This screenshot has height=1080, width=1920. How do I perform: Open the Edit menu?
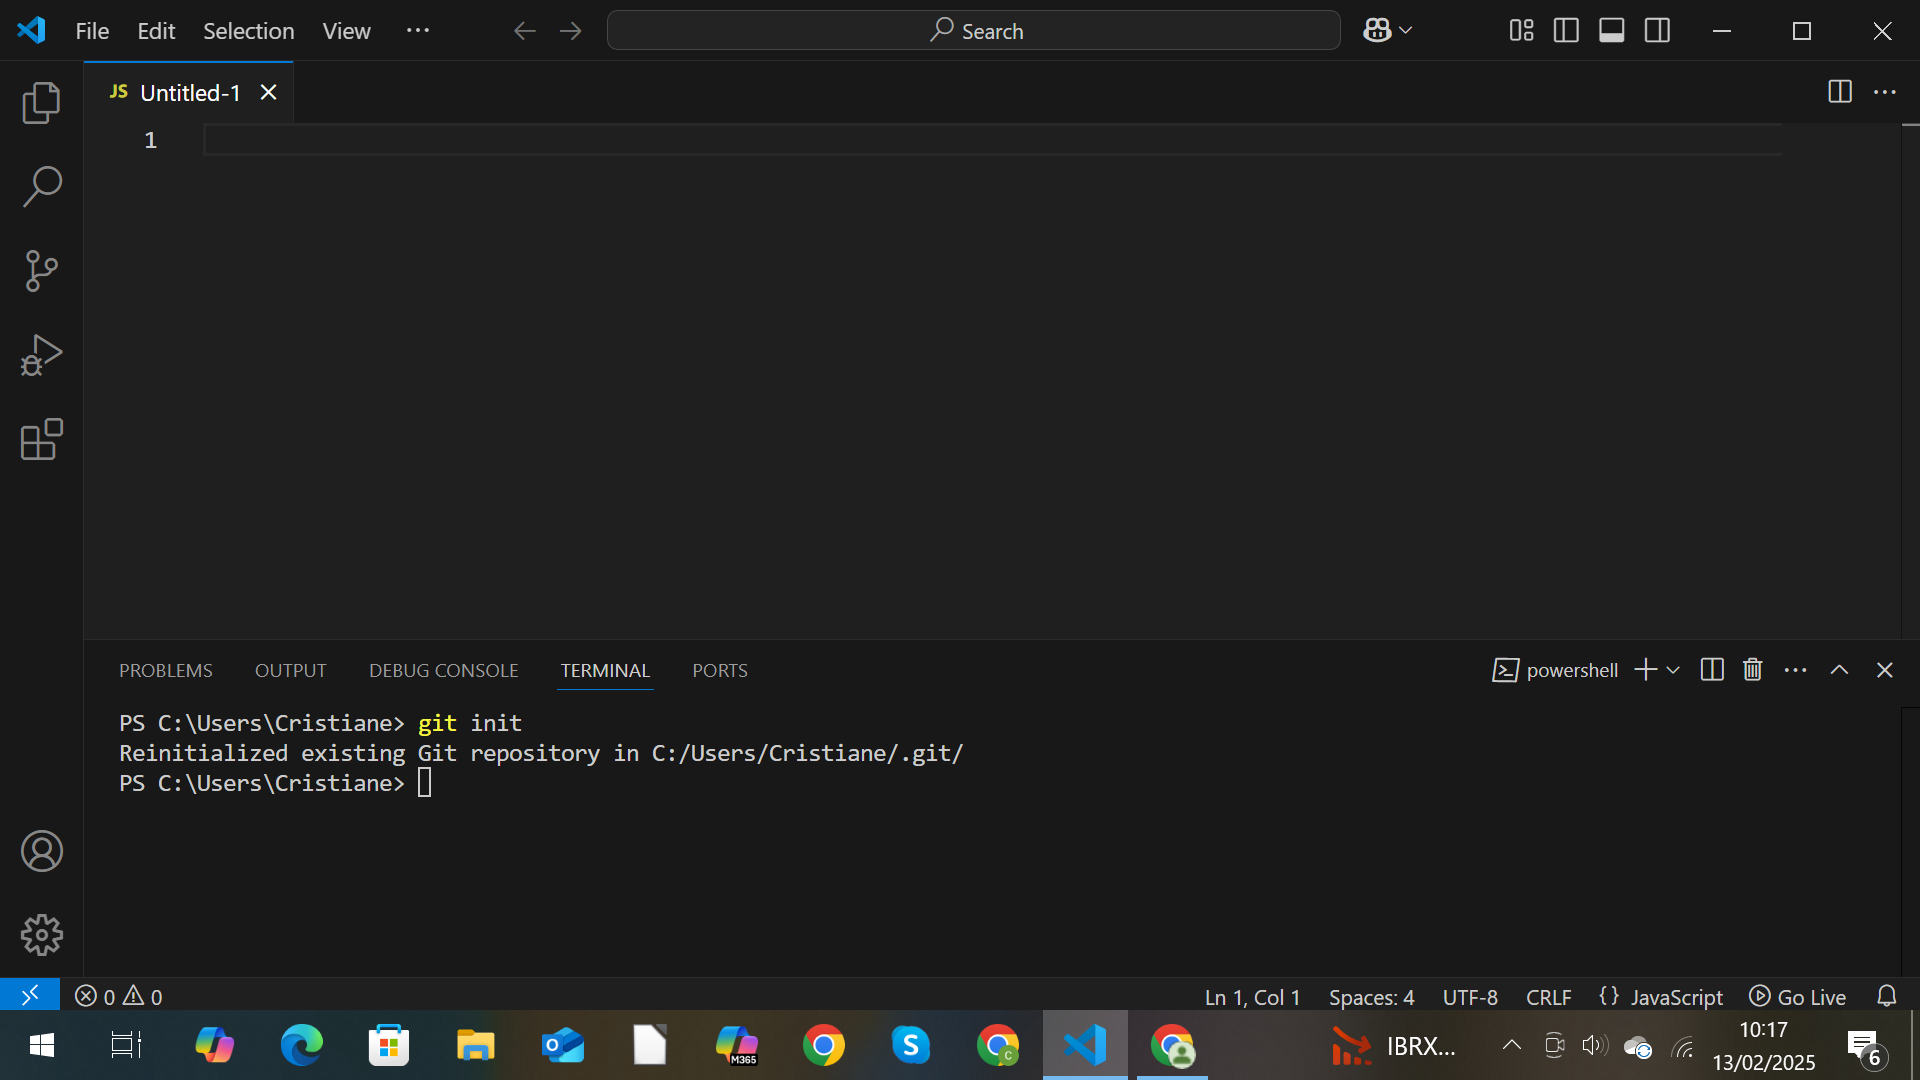coord(156,31)
